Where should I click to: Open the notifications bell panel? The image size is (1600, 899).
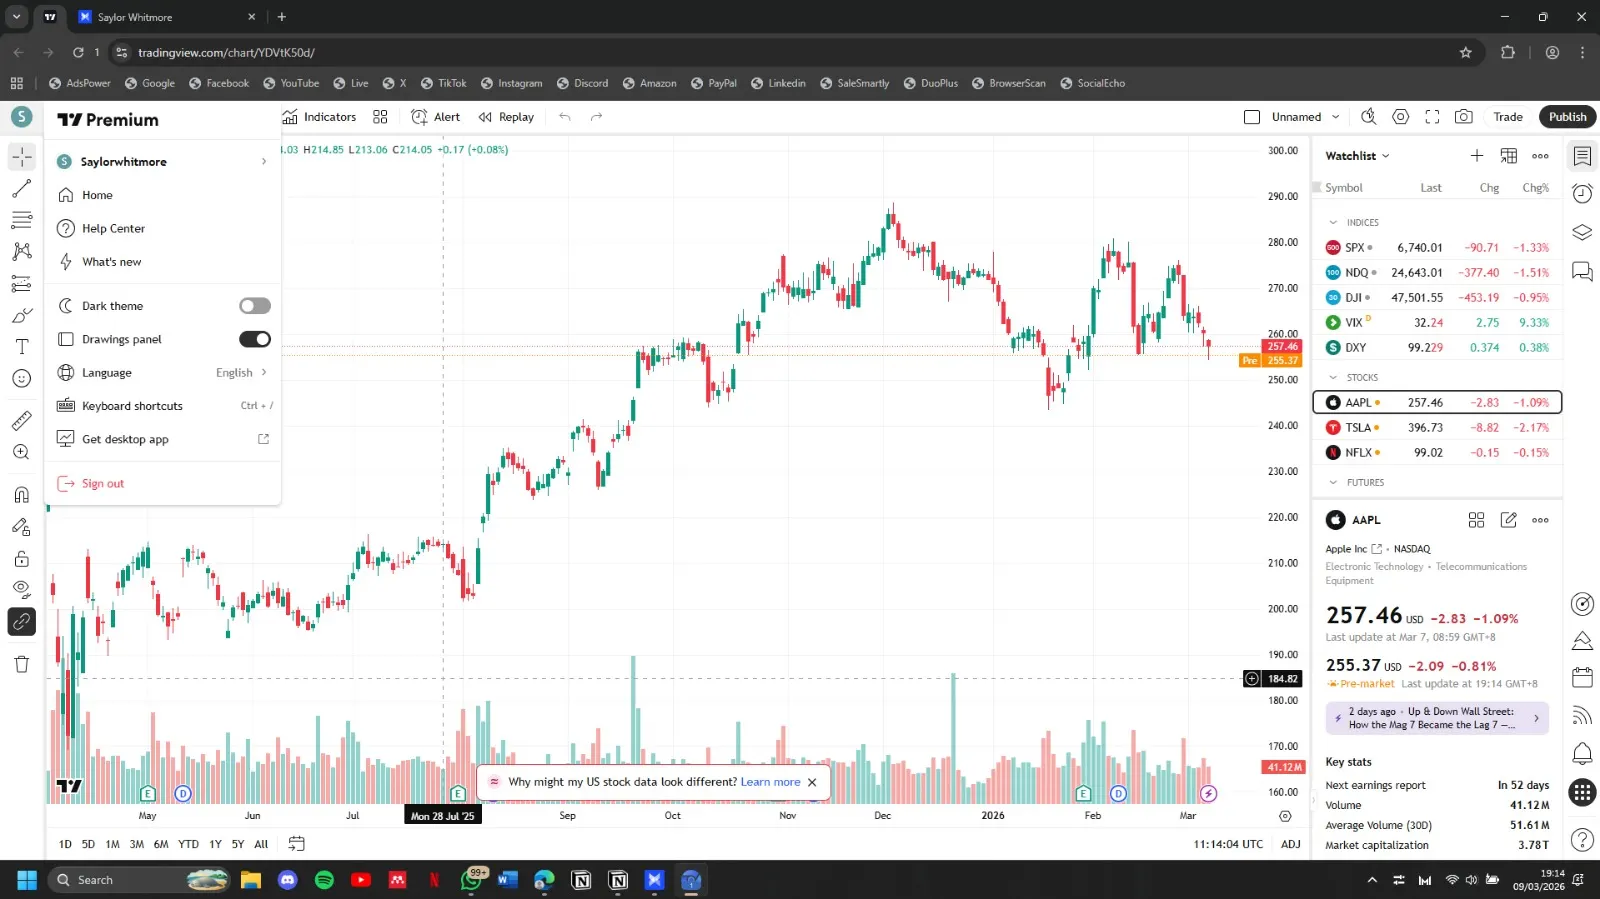tap(1582, 753)
